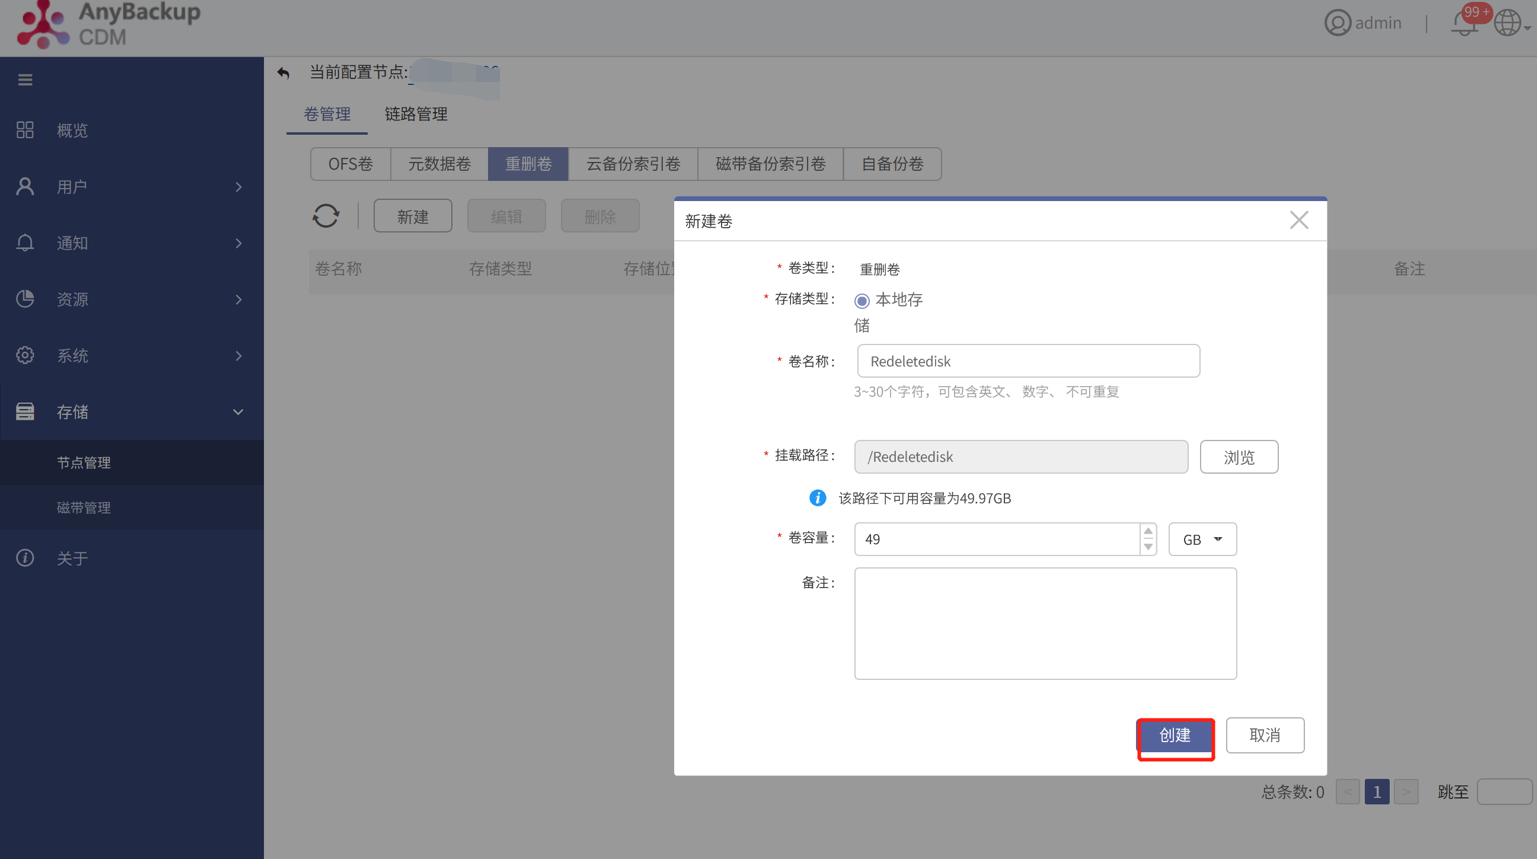Viewport: 1537px width, 859px height.
Task: Open the GB capacity unit dropdown
Action: click(1202, 539)
